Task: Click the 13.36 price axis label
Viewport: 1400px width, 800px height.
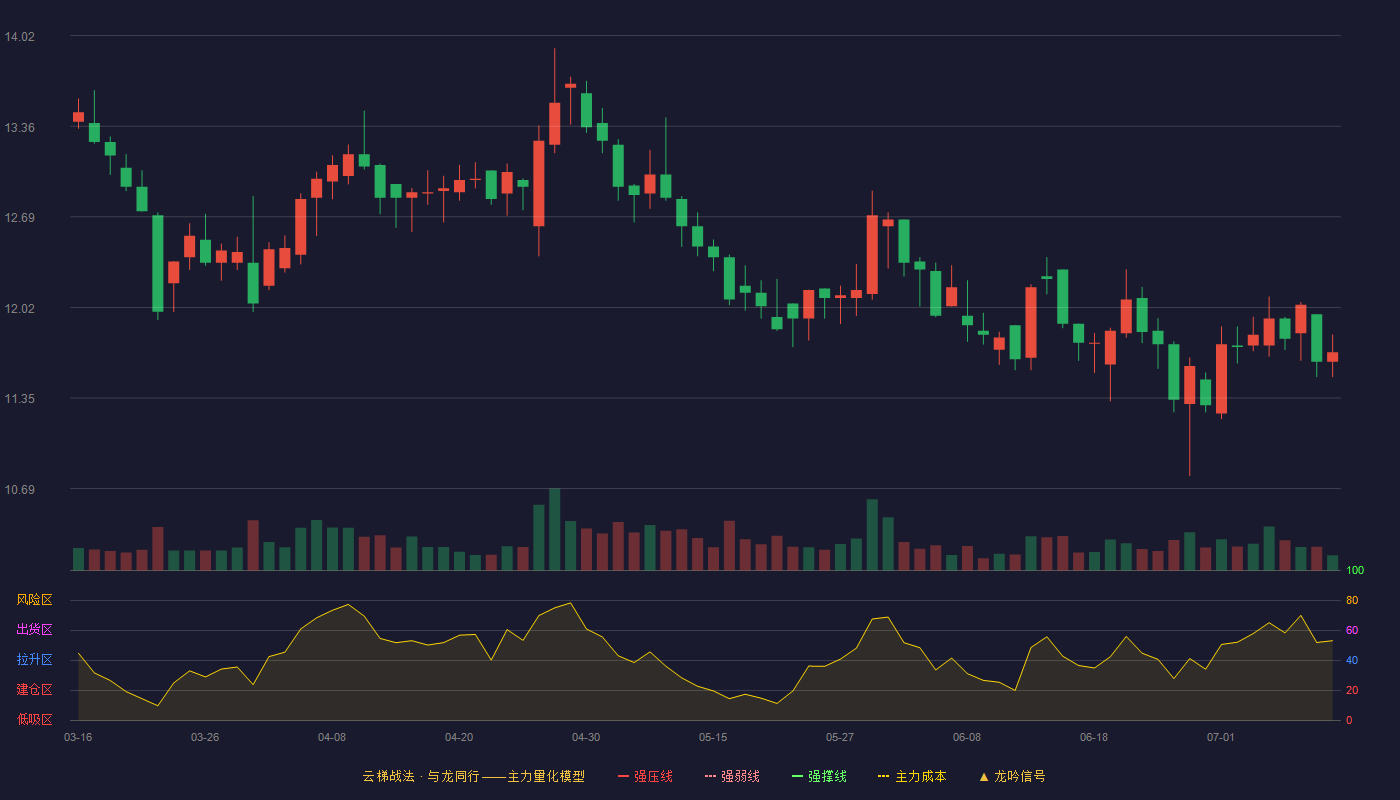Action: 19,128
